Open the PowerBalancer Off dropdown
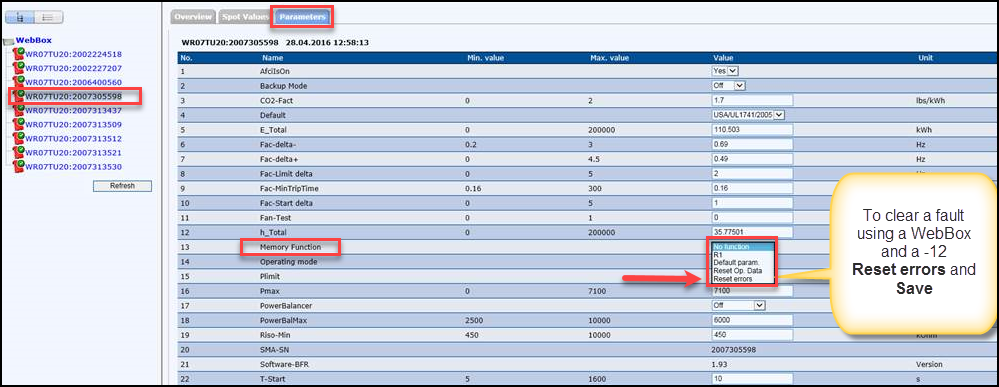 (x=738, y=305)
